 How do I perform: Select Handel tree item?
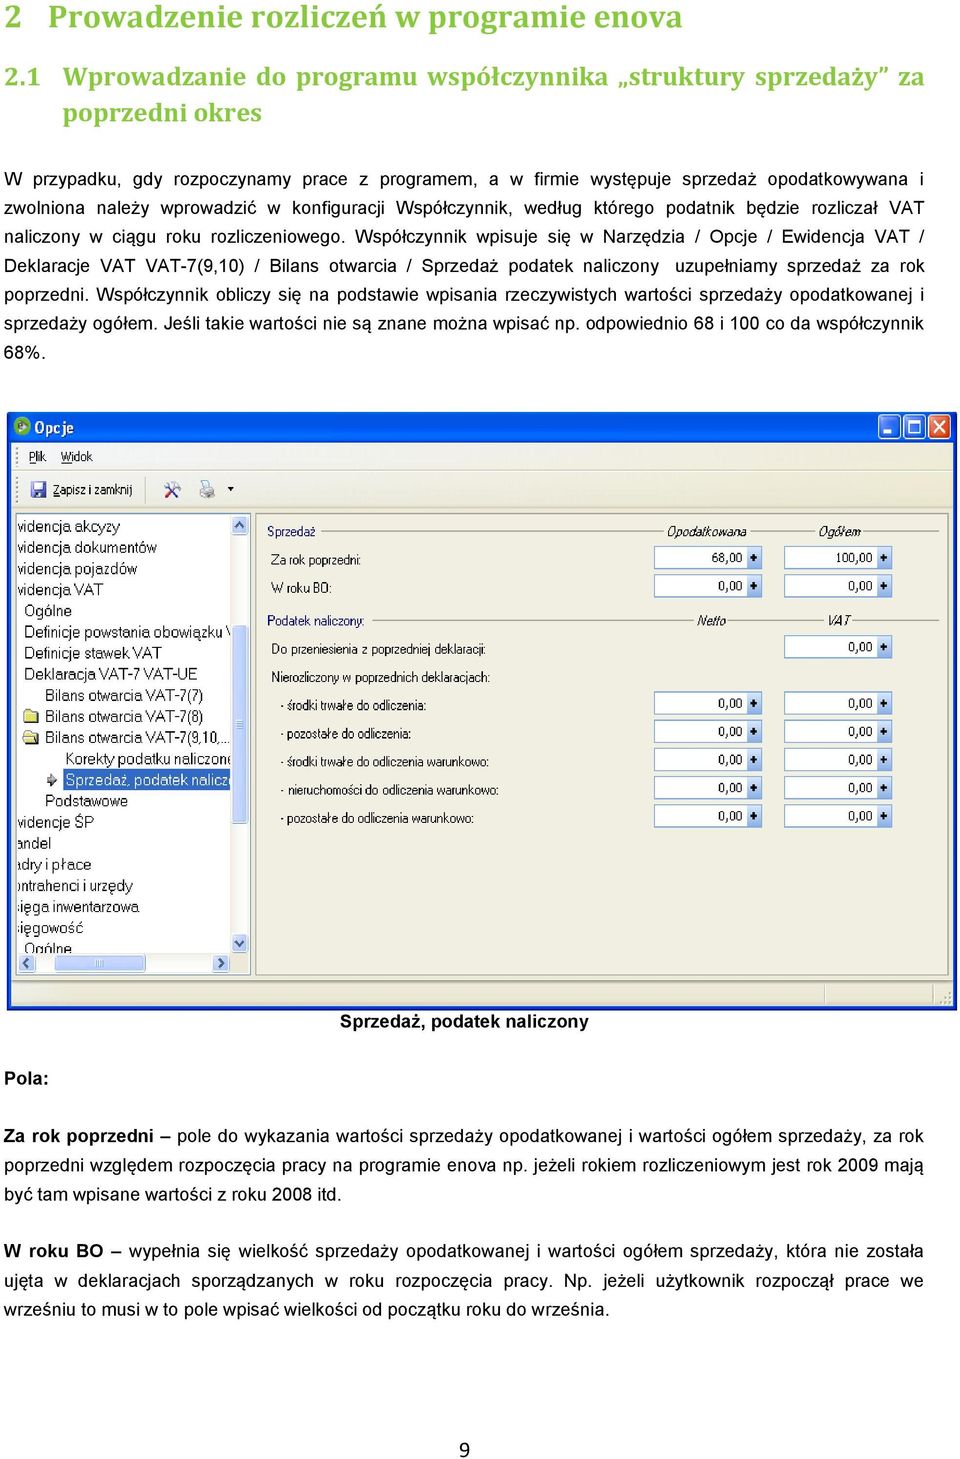pos(34,843)
